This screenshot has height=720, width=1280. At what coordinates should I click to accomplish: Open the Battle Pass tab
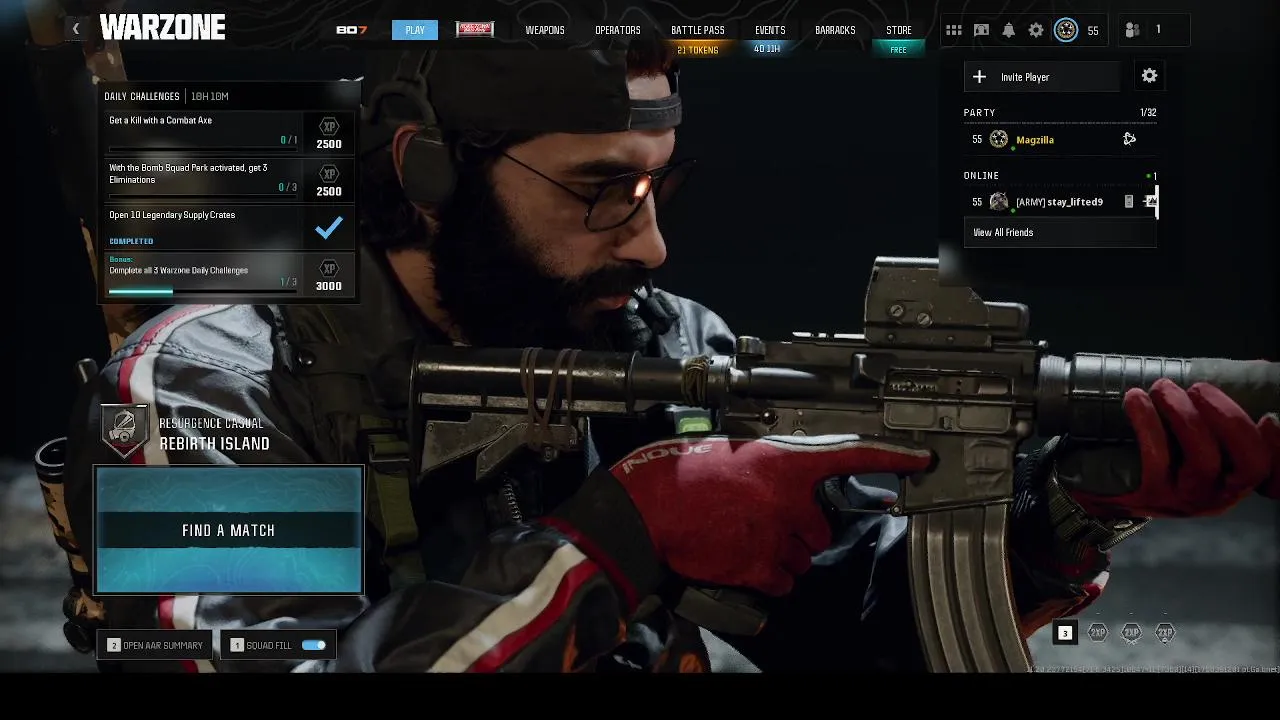point(698,30)
